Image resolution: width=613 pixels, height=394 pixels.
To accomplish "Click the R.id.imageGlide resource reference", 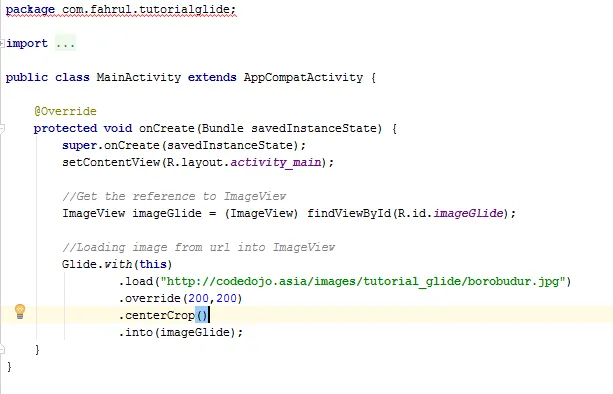I will tap(450, 213).
